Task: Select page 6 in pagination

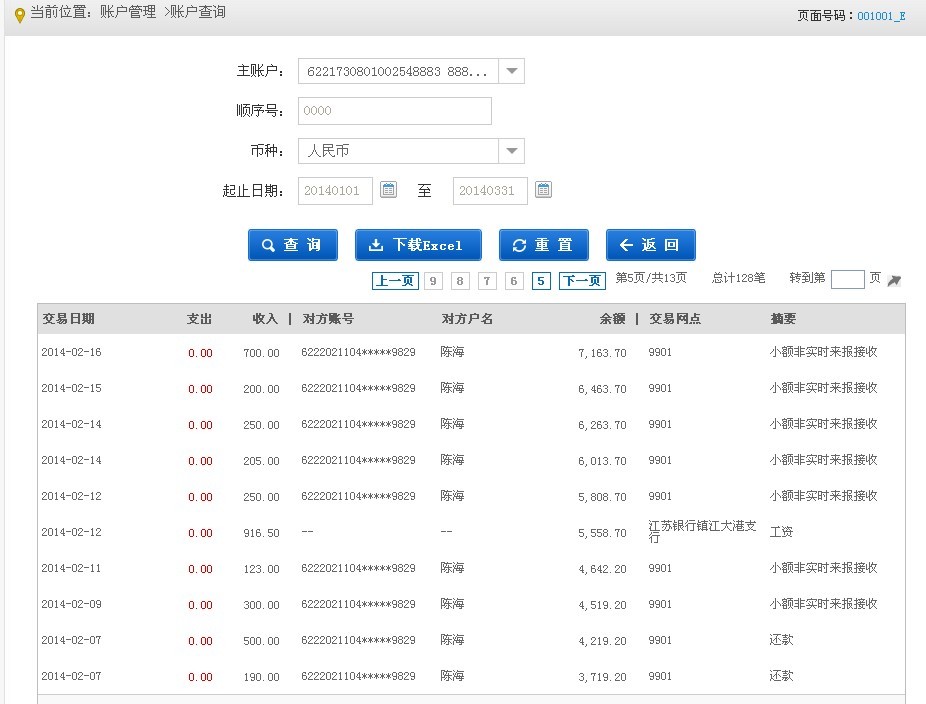Action: click(514, 281)
